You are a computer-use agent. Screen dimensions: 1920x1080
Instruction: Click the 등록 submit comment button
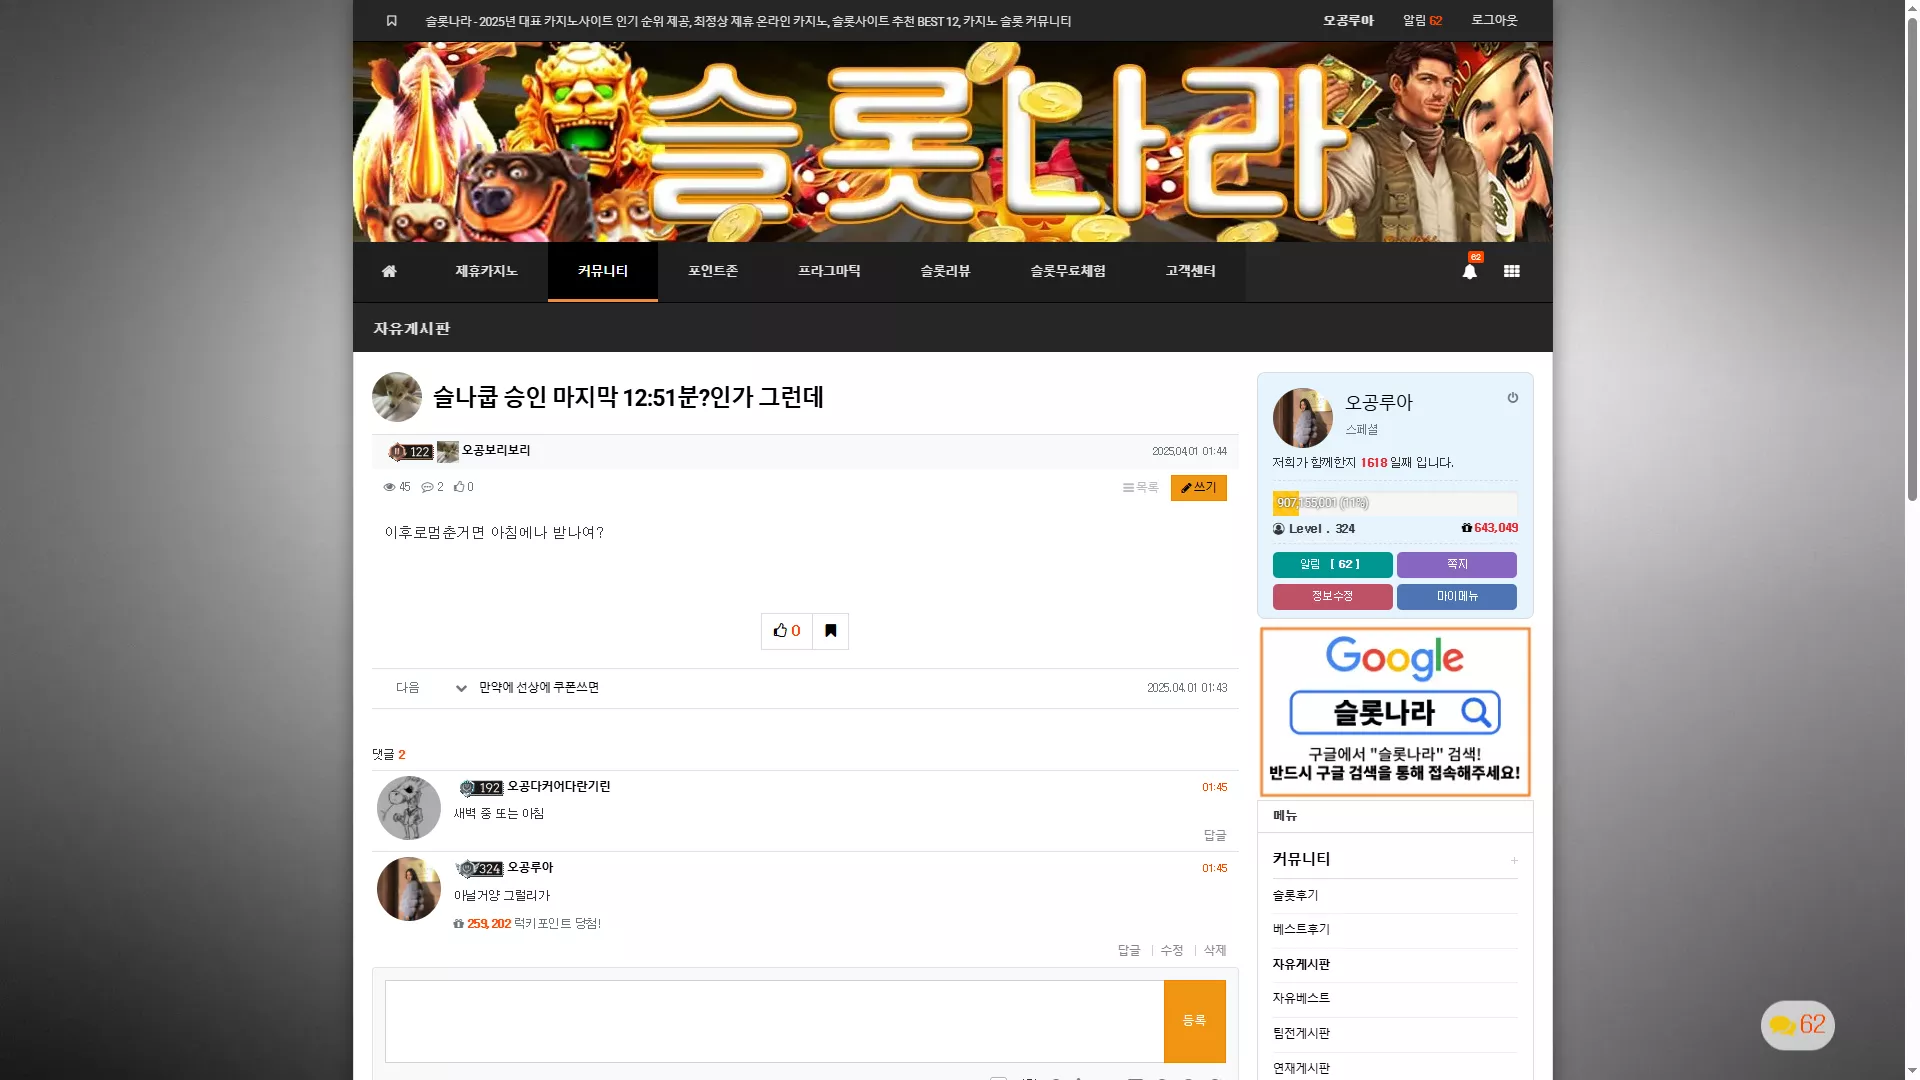pyautogui.click(x=1195, y=1021)
